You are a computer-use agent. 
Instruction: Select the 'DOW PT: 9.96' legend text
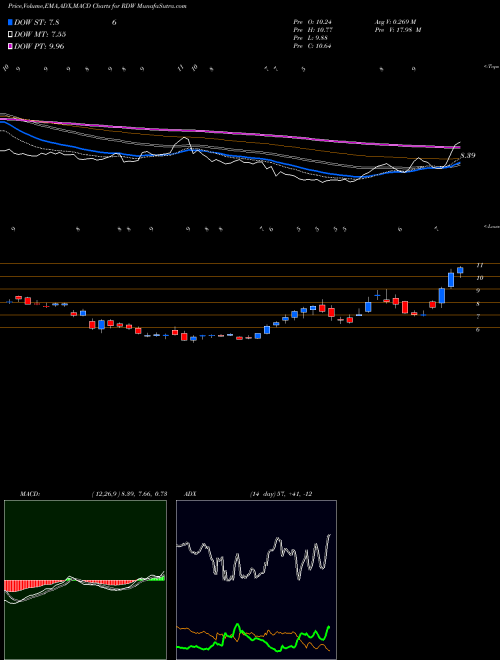(x=39, y=46)
